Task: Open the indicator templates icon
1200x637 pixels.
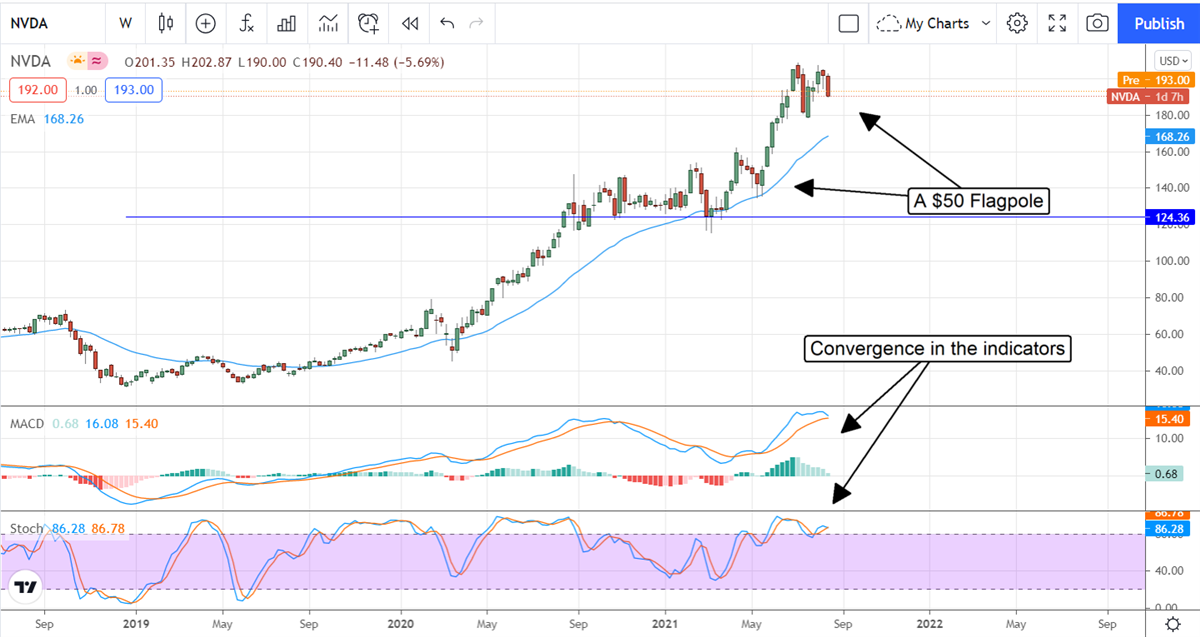Action: (328, 23)
